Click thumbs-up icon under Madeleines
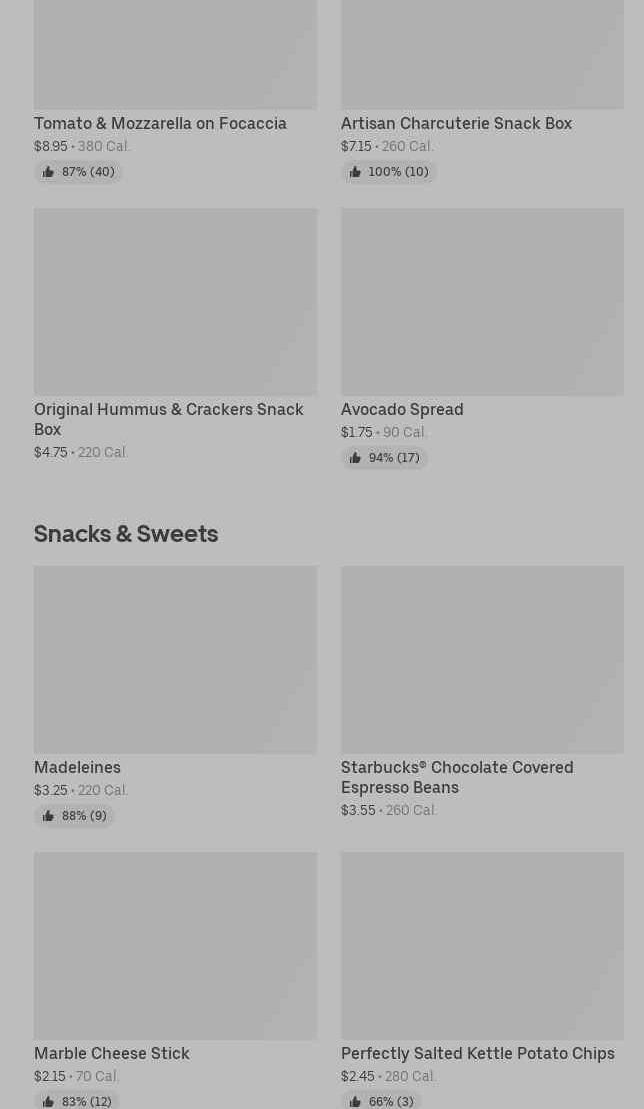This screenshot has height=1109, width=644. click(x=48, y=816)
